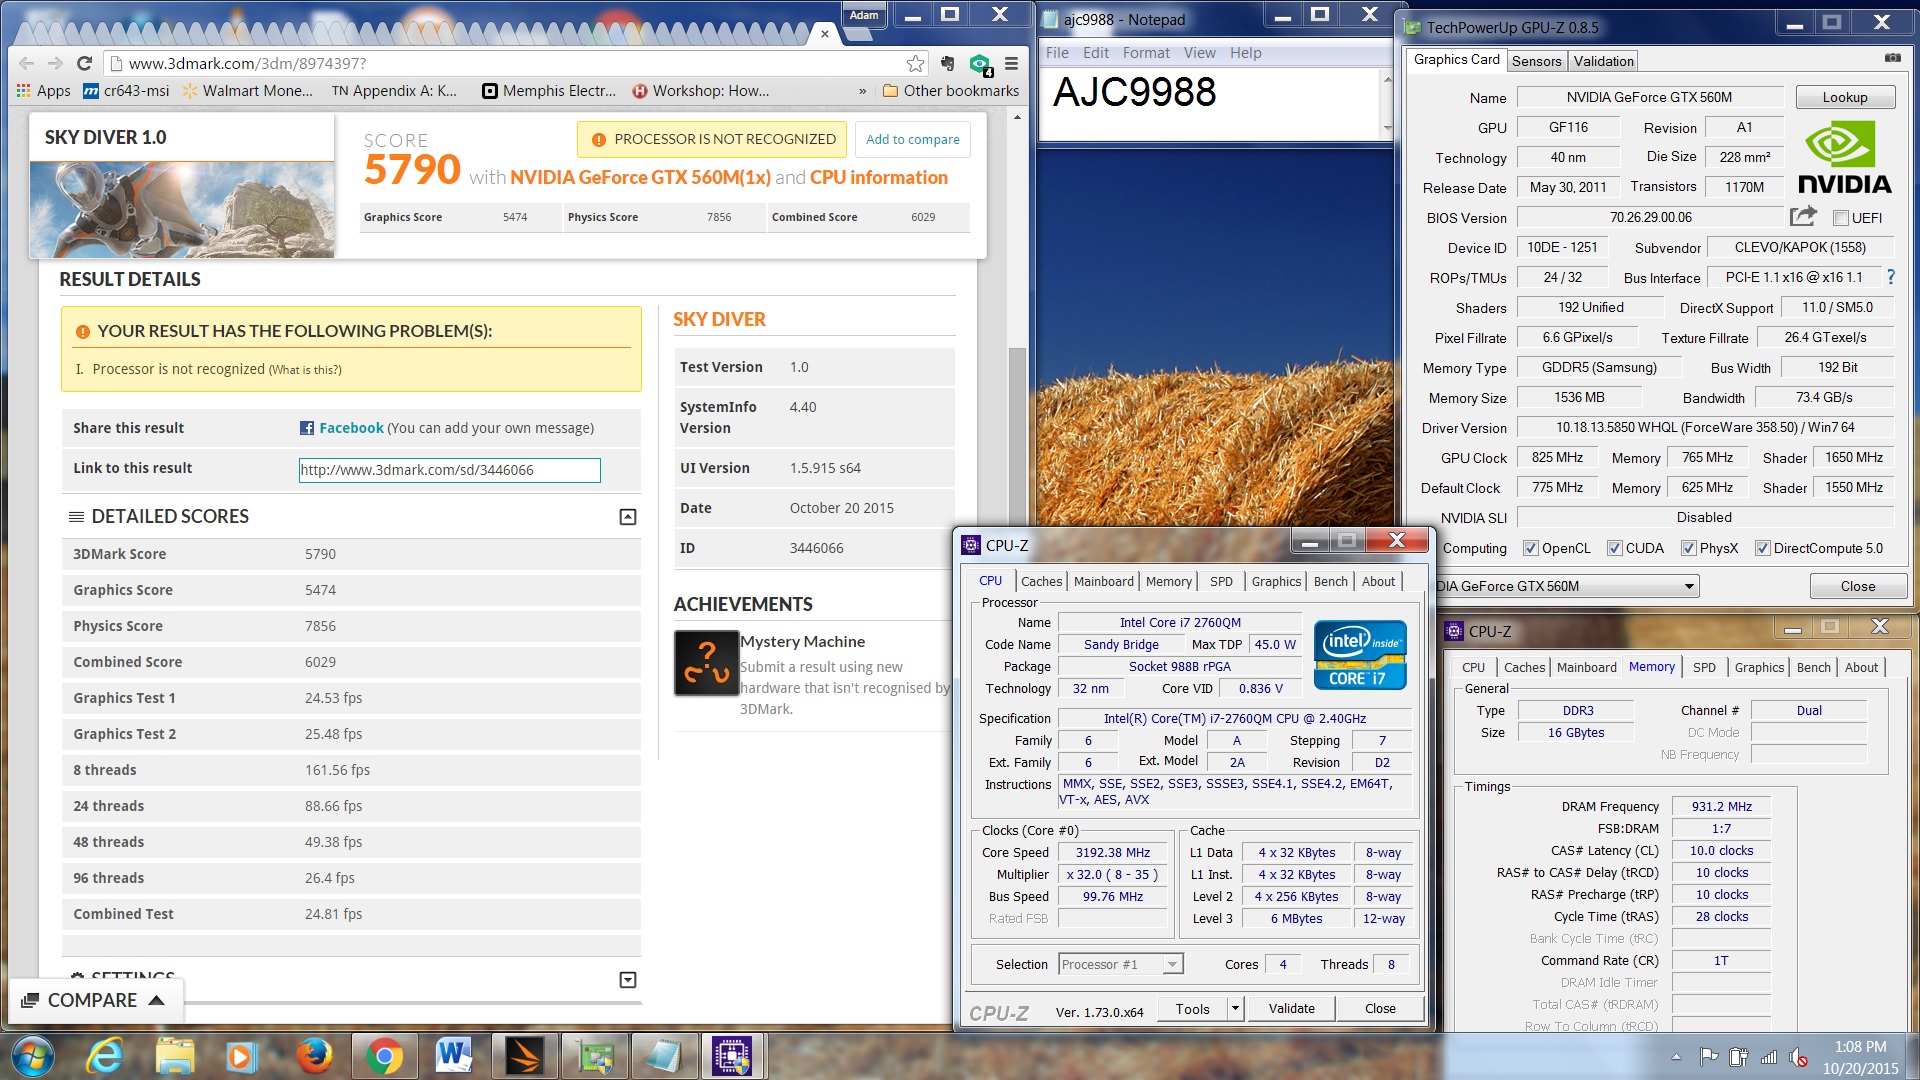Open Chrome Apps shortcut in bookmarks bar

tap(43, 91)
